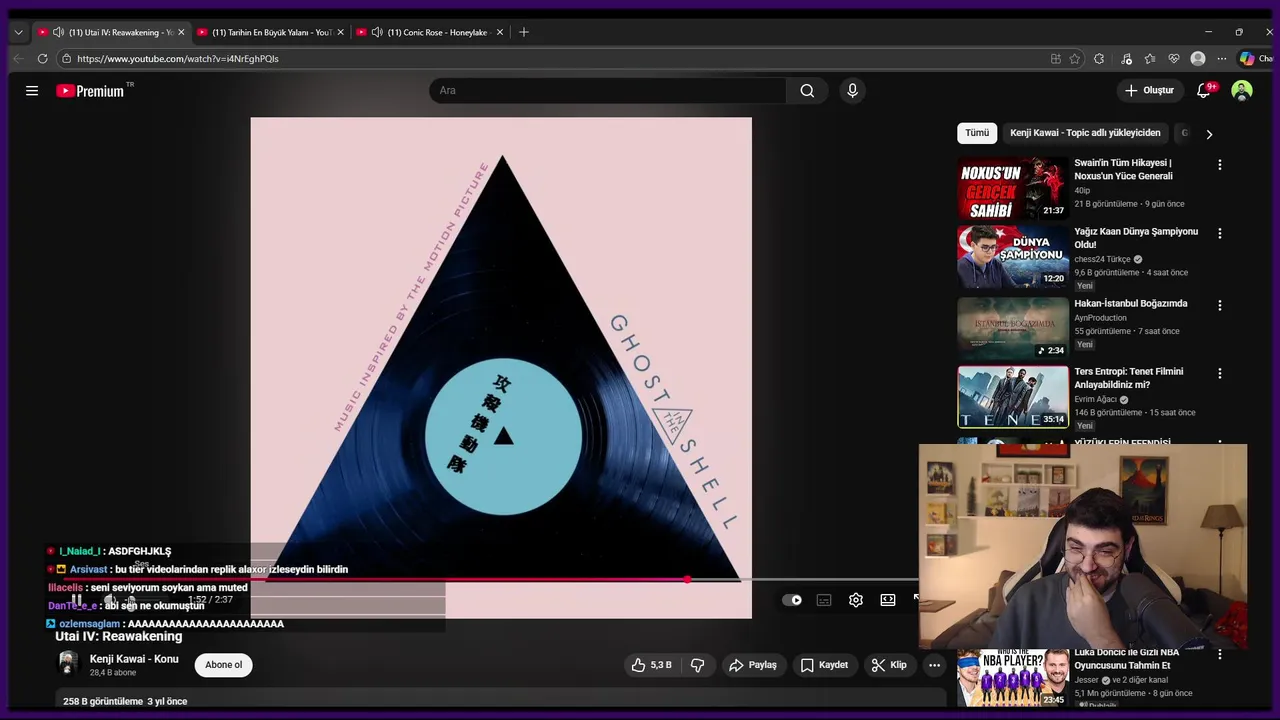1280x720 pixels.
Task: Toggle the autoplay switch in player
Action: pos(792,600)
